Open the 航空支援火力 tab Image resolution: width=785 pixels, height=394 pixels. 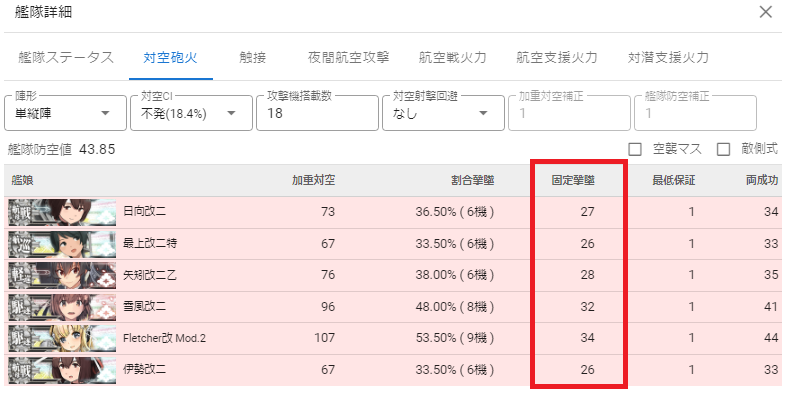tap(557, 58)
